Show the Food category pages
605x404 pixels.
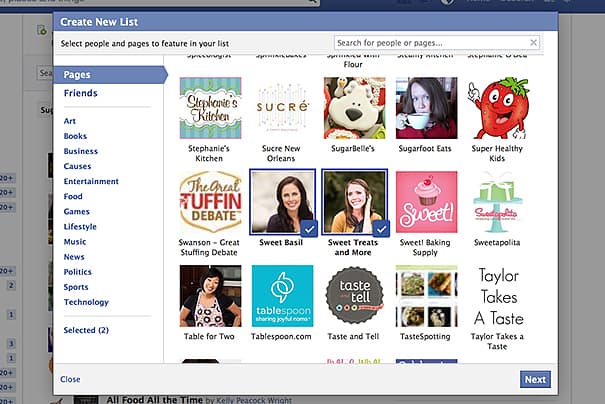click(x=73, y=196)
